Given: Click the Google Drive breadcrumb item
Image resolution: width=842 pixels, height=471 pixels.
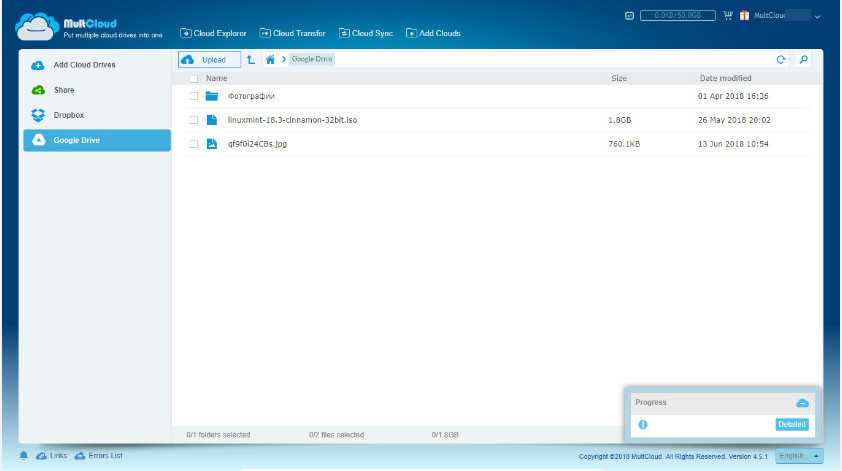Looking at the screenshot, I should [x=312, y=60].
